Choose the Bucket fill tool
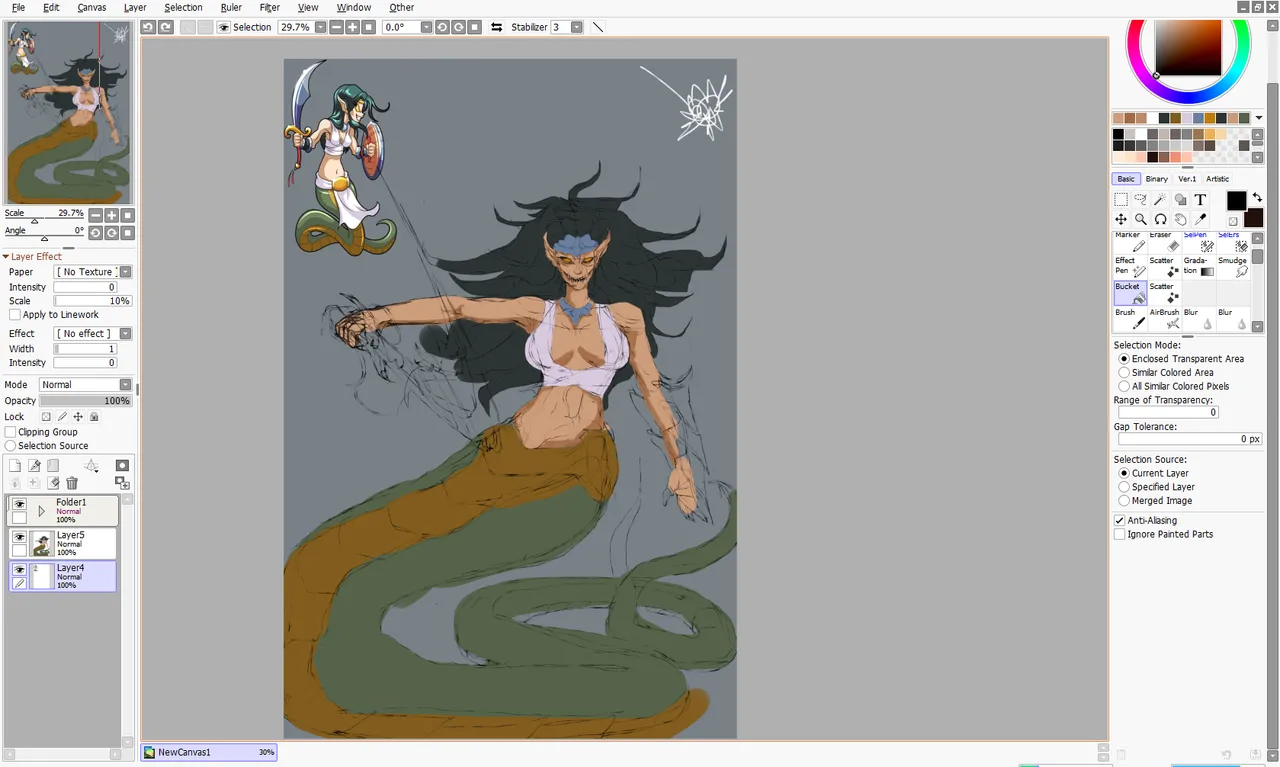 pyautogui.click(x=1130, y=293)
